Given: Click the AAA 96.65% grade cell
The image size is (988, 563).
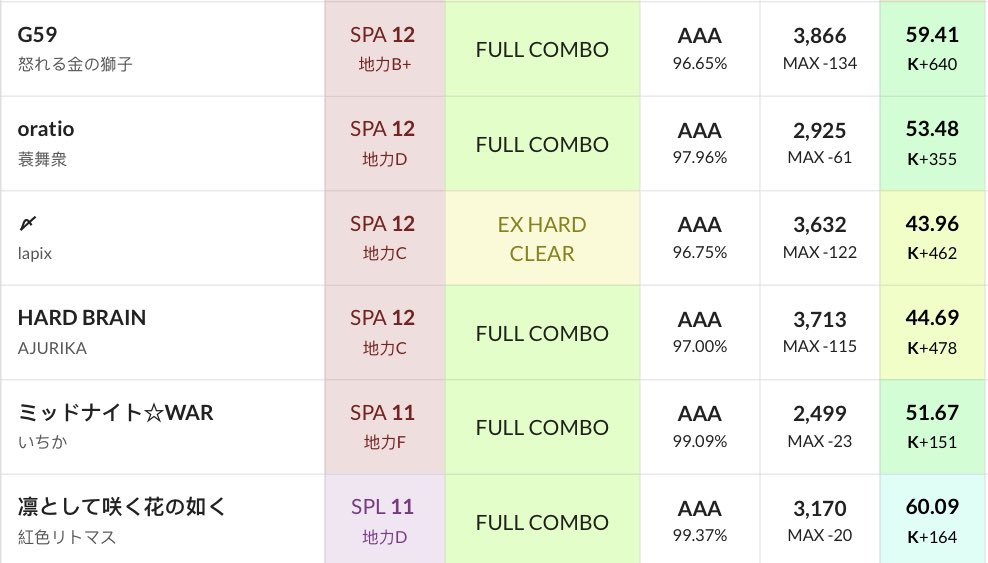Looking at the screenshot, I should click(699, 49).
